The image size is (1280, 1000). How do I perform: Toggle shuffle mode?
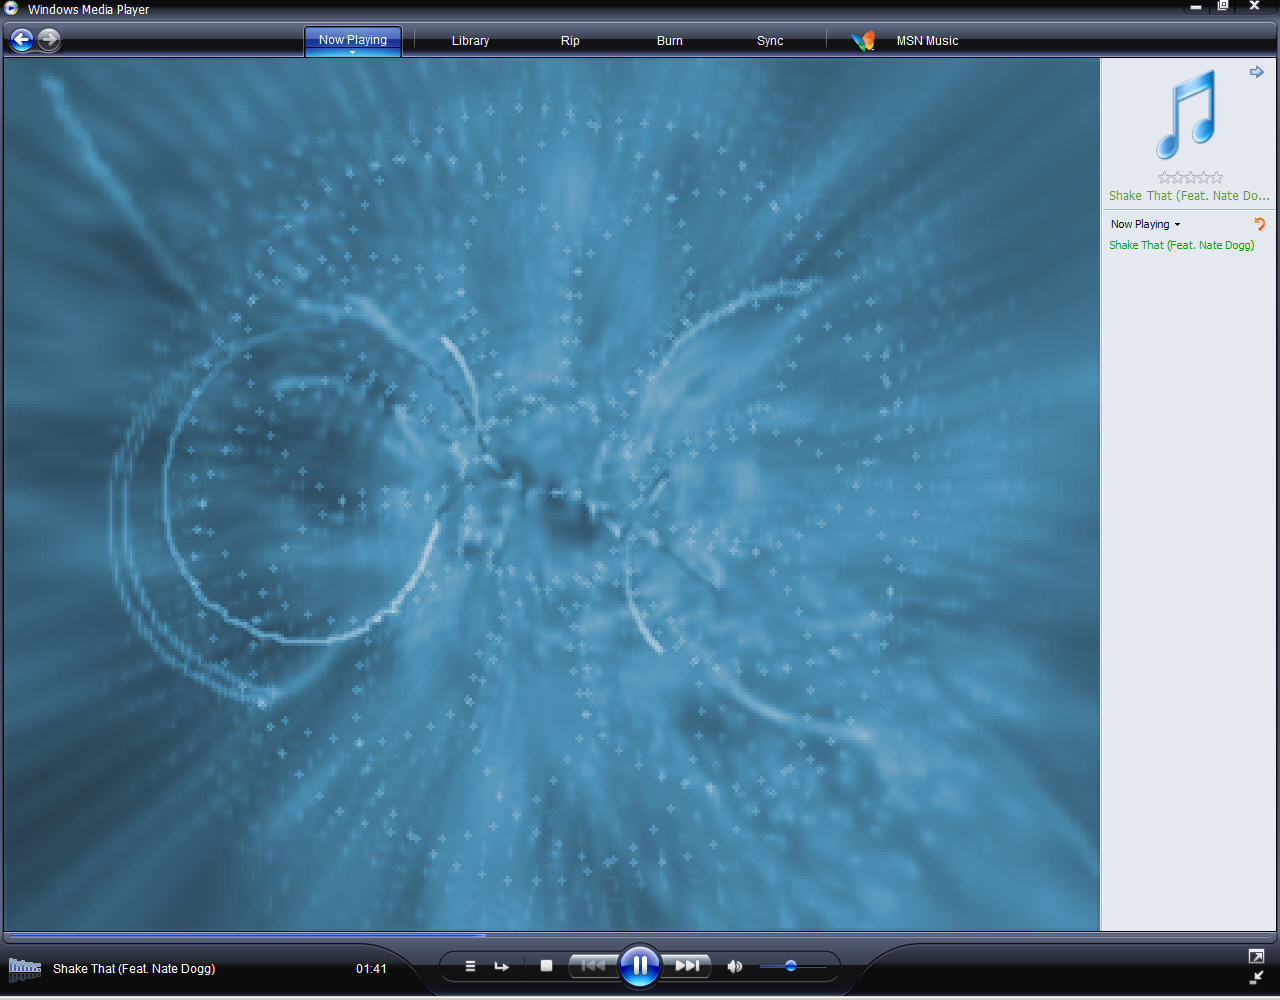470,966
